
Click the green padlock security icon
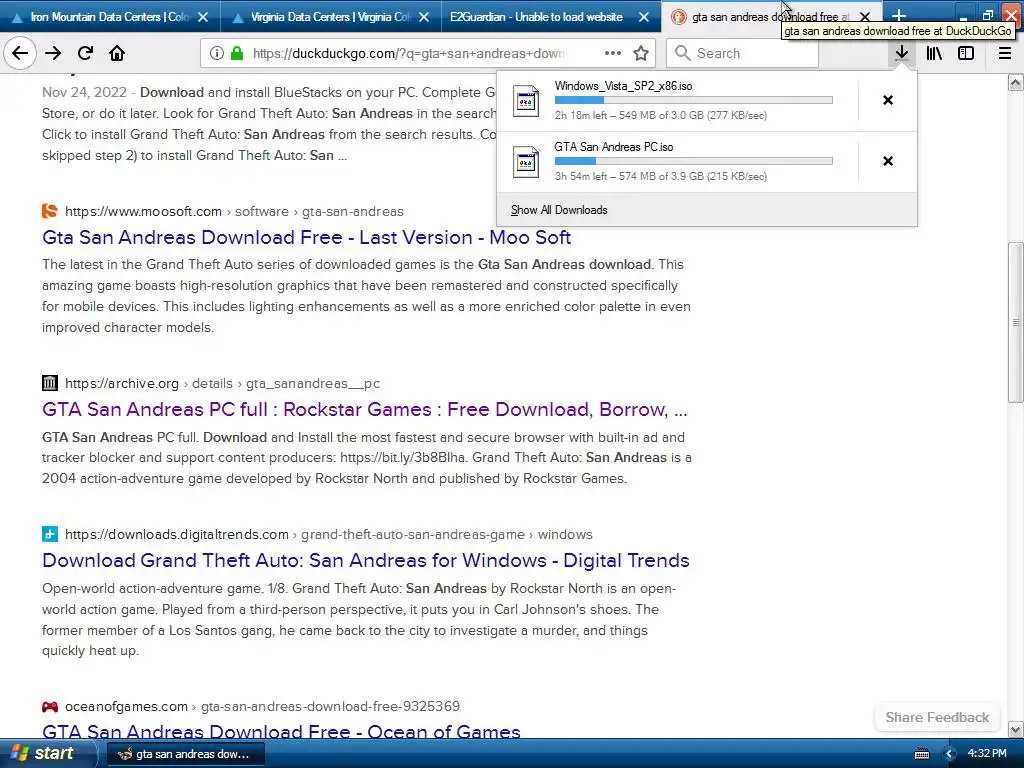237,54
